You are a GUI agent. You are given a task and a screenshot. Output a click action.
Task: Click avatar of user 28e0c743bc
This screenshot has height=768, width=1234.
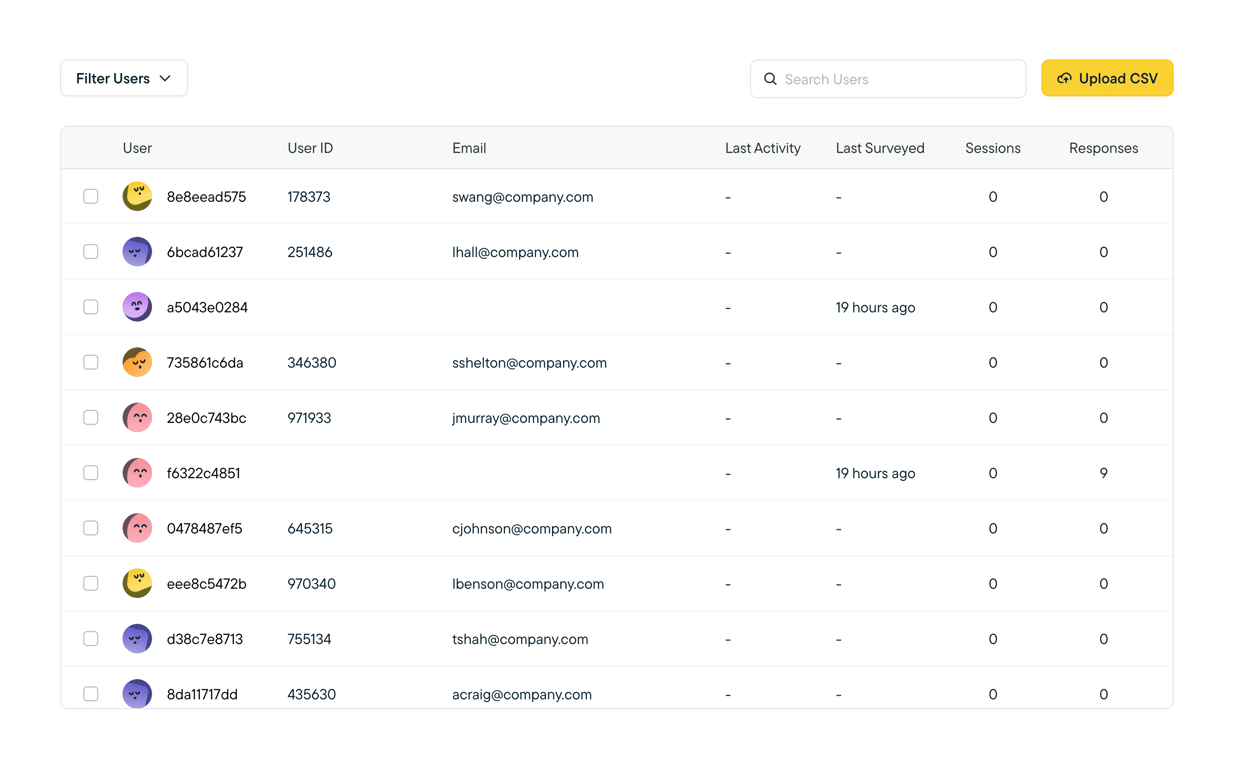pos(137,418)
